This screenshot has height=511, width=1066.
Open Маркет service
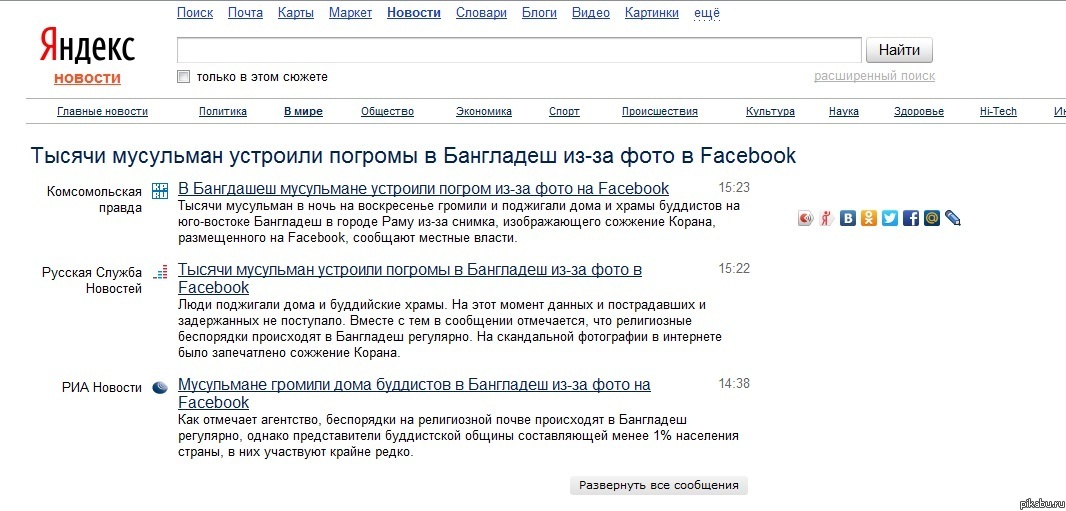point(350,13)
